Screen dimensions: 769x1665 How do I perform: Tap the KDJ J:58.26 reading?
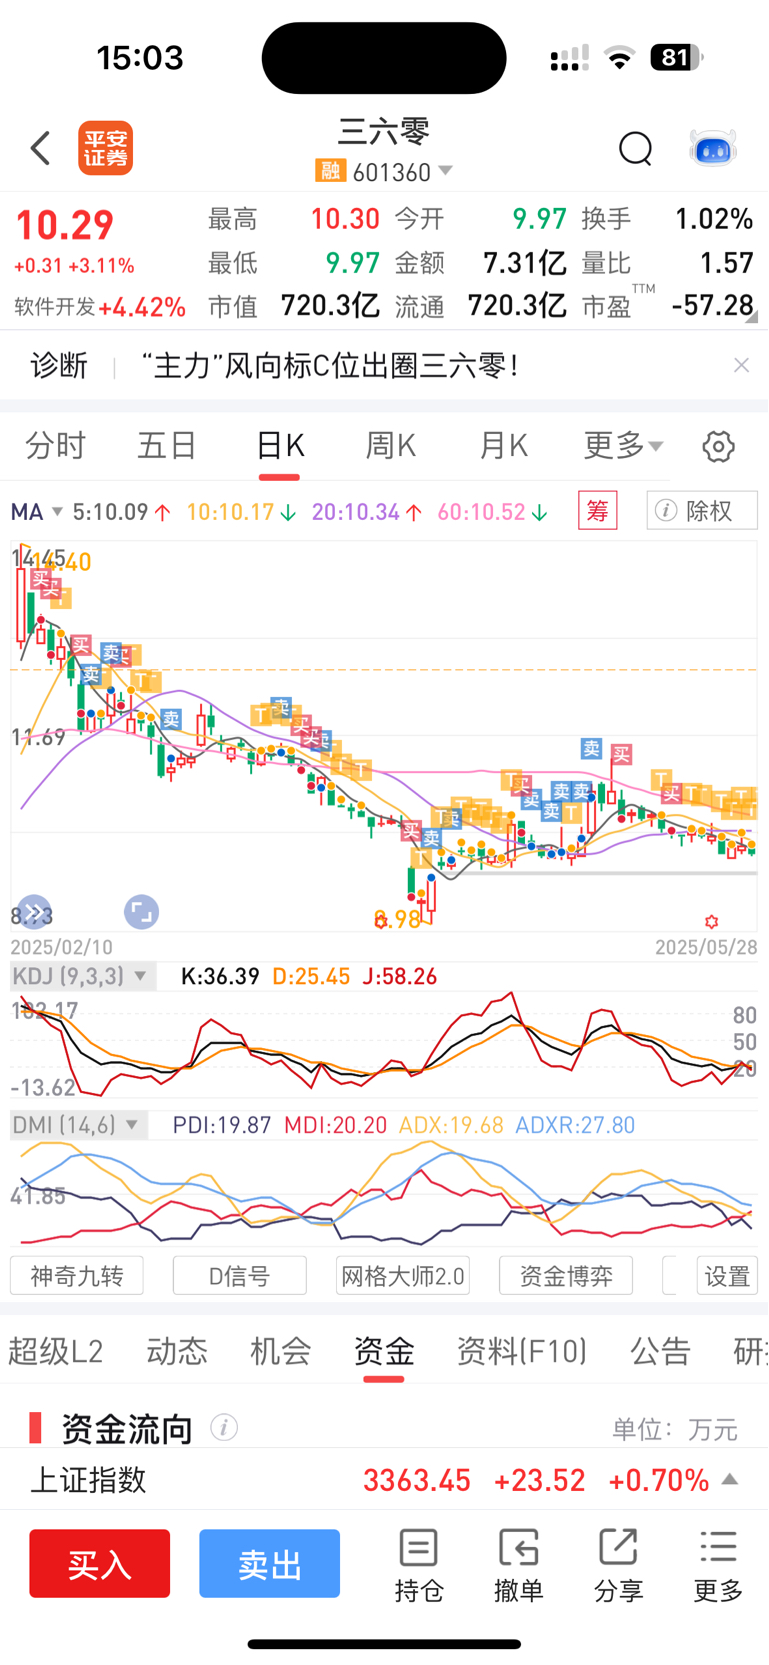pos(399,976)
